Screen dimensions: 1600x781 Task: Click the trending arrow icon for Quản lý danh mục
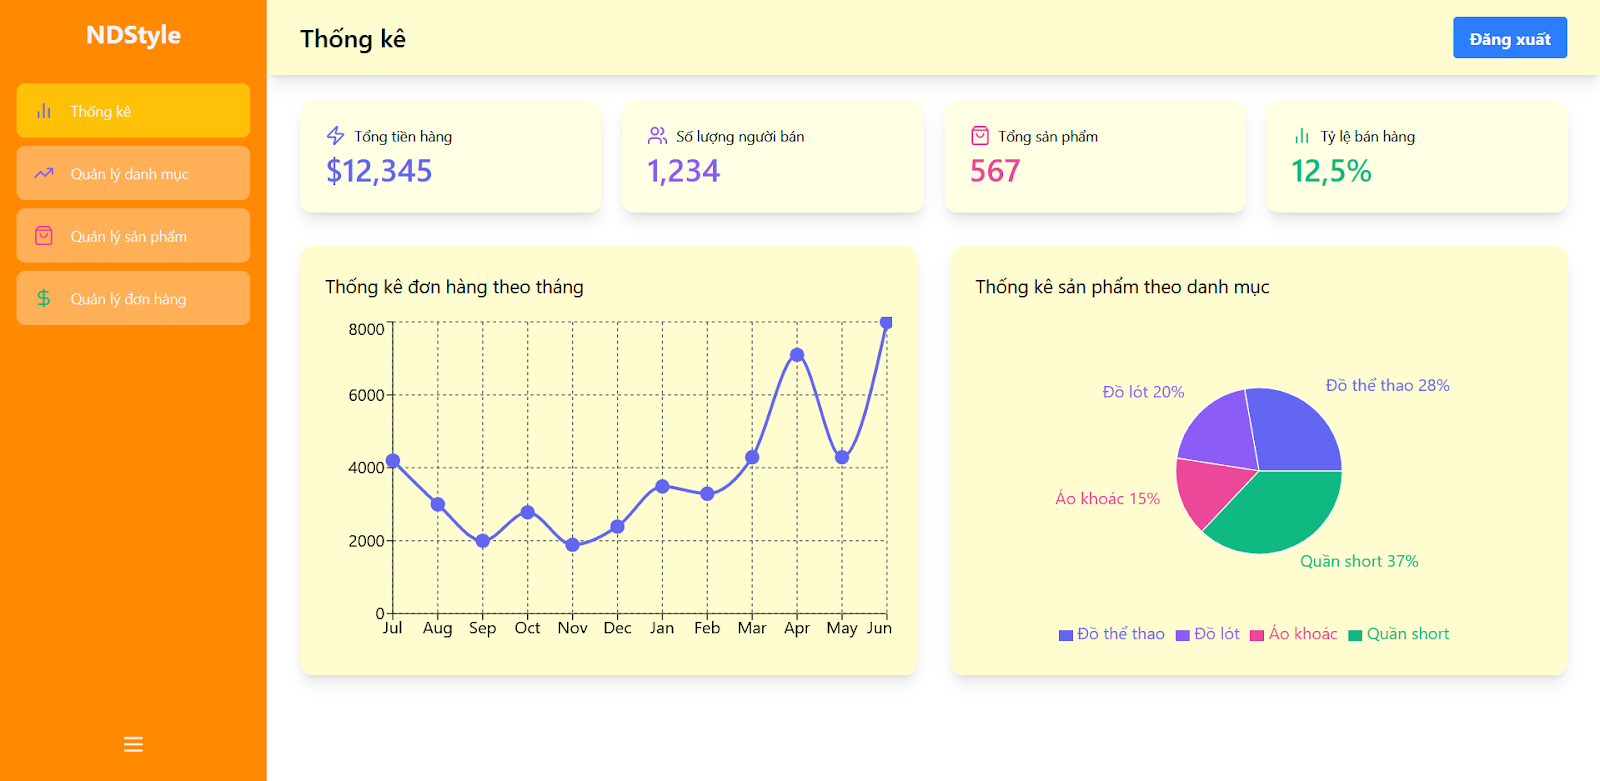point(44,173)
